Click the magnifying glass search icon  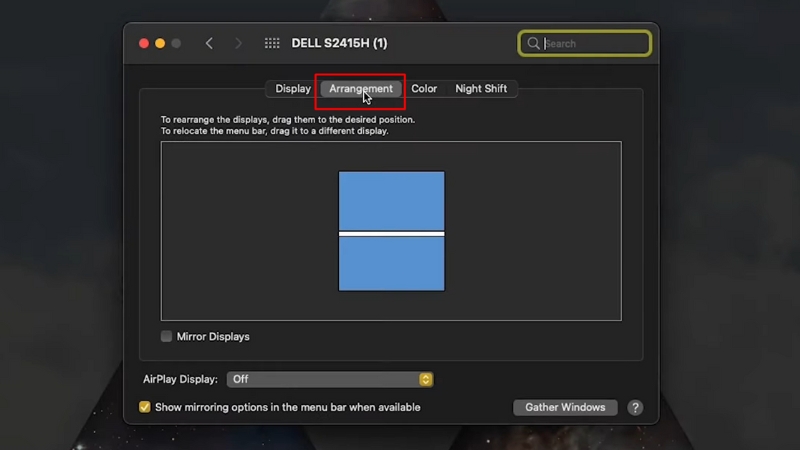[533, 43]
